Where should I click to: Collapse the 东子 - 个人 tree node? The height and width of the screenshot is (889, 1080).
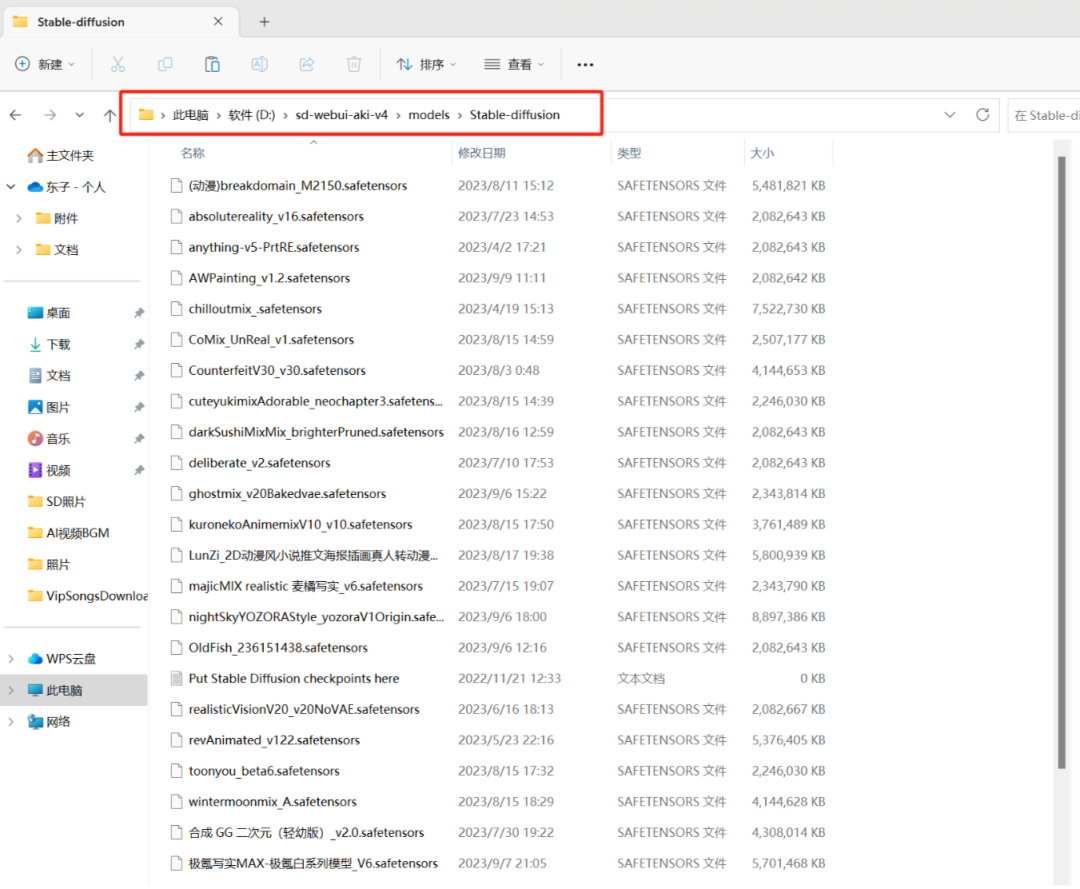(10, 187)
